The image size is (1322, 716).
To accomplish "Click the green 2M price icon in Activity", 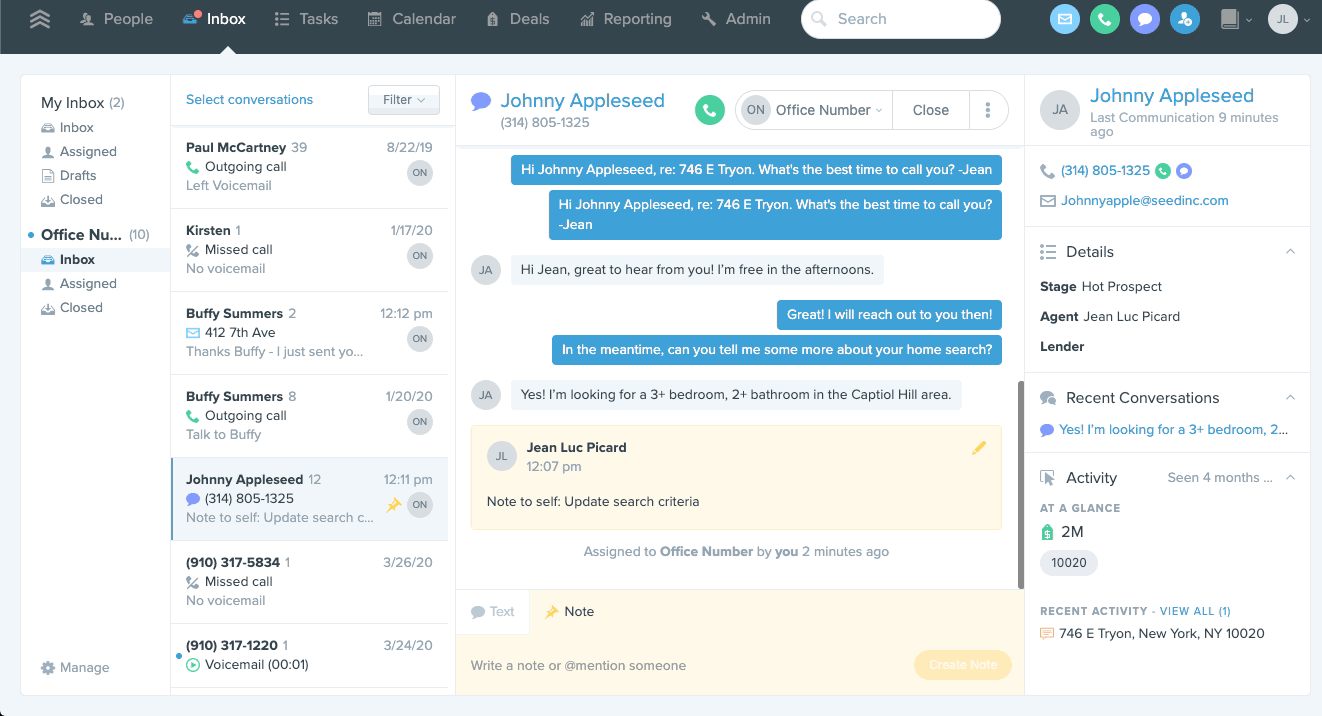I will point(1047,532).
